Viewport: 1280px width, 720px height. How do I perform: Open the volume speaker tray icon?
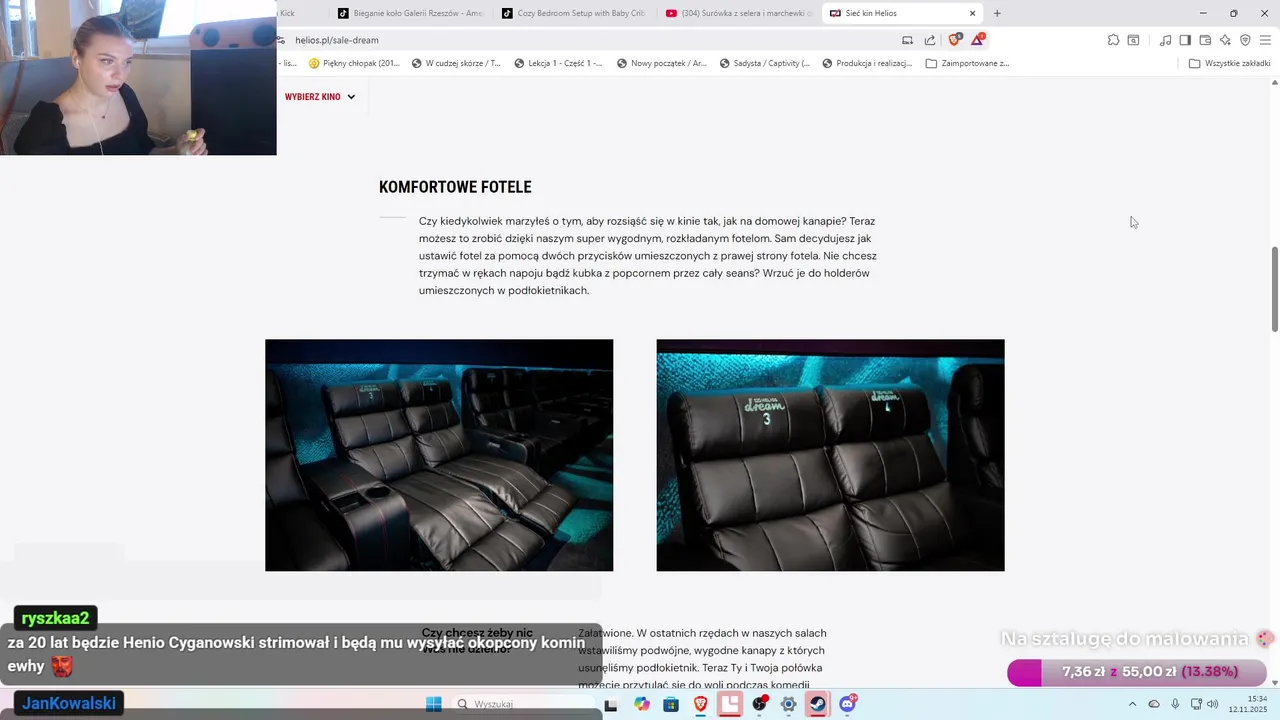pos(1213,704)
